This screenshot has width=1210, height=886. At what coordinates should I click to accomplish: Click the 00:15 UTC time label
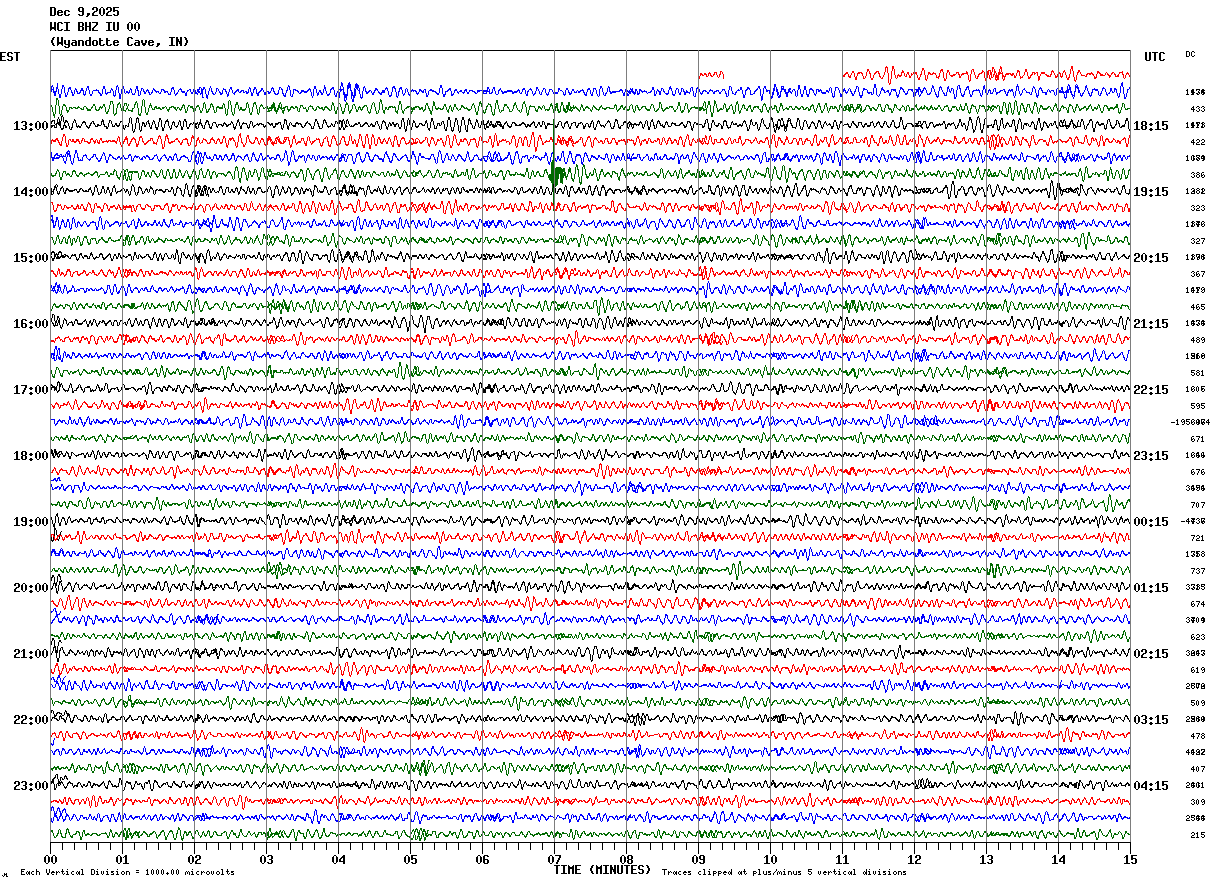[1151, 522]
